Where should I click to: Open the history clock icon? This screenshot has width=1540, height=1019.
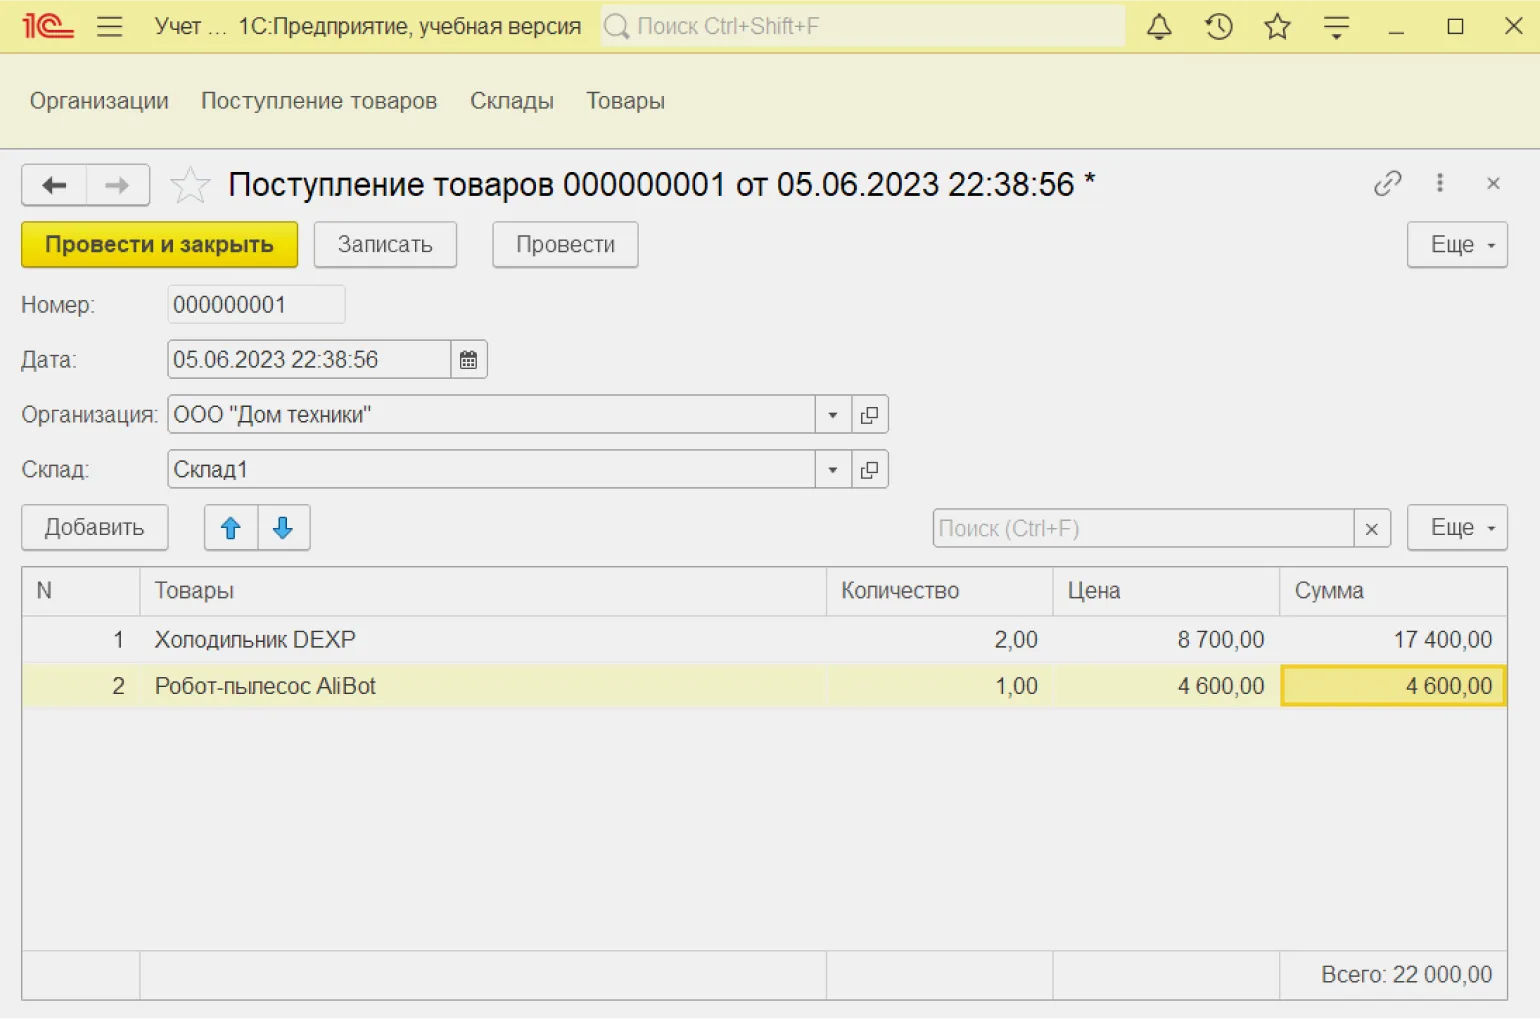tap(1218, 27)
